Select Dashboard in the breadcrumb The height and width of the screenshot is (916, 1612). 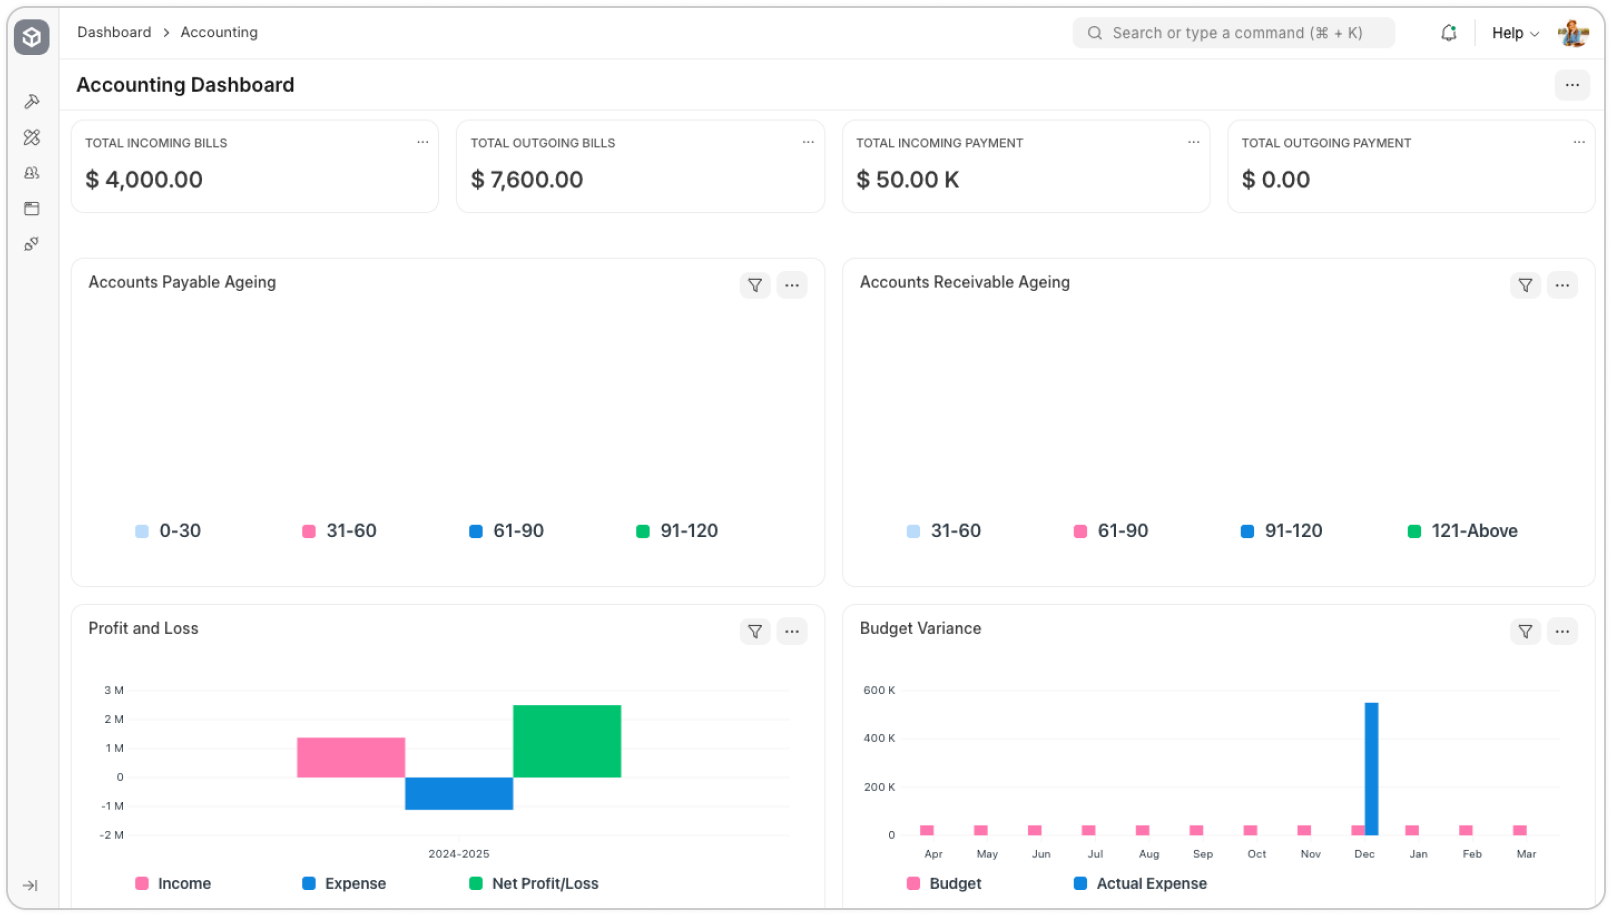114,32
